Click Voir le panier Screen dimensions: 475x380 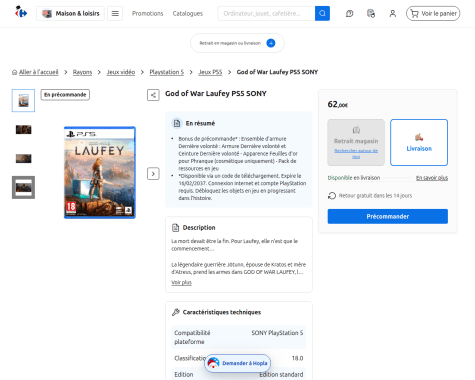pos(433,13)
